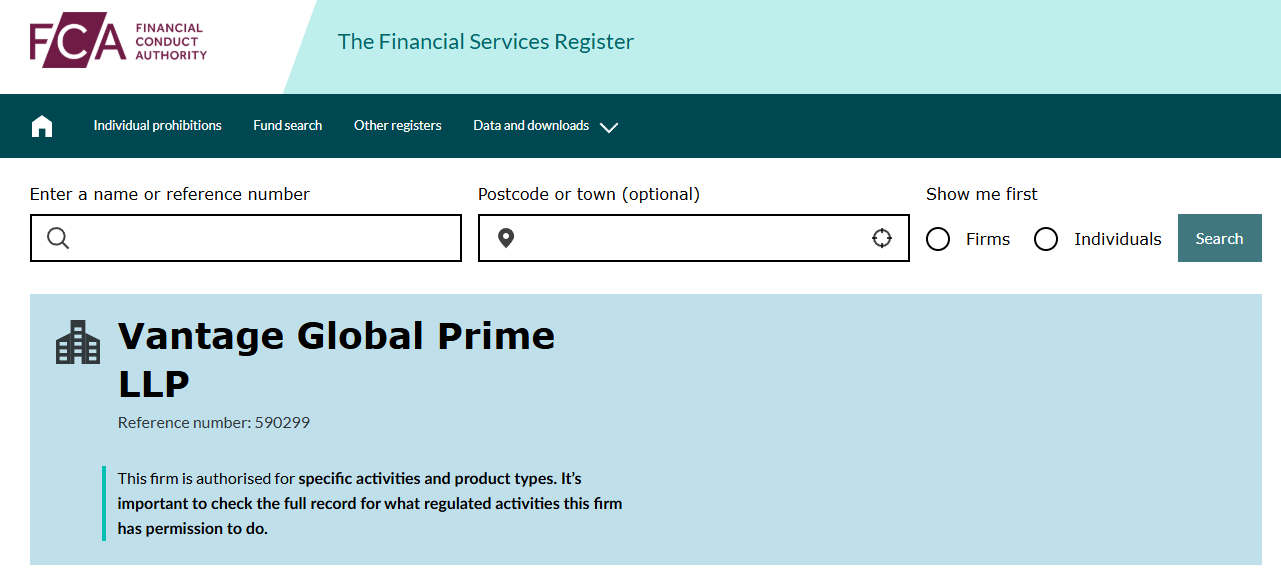Select the Individuals radio button
Viewport: 1281px width, 568px height.
1046,239
